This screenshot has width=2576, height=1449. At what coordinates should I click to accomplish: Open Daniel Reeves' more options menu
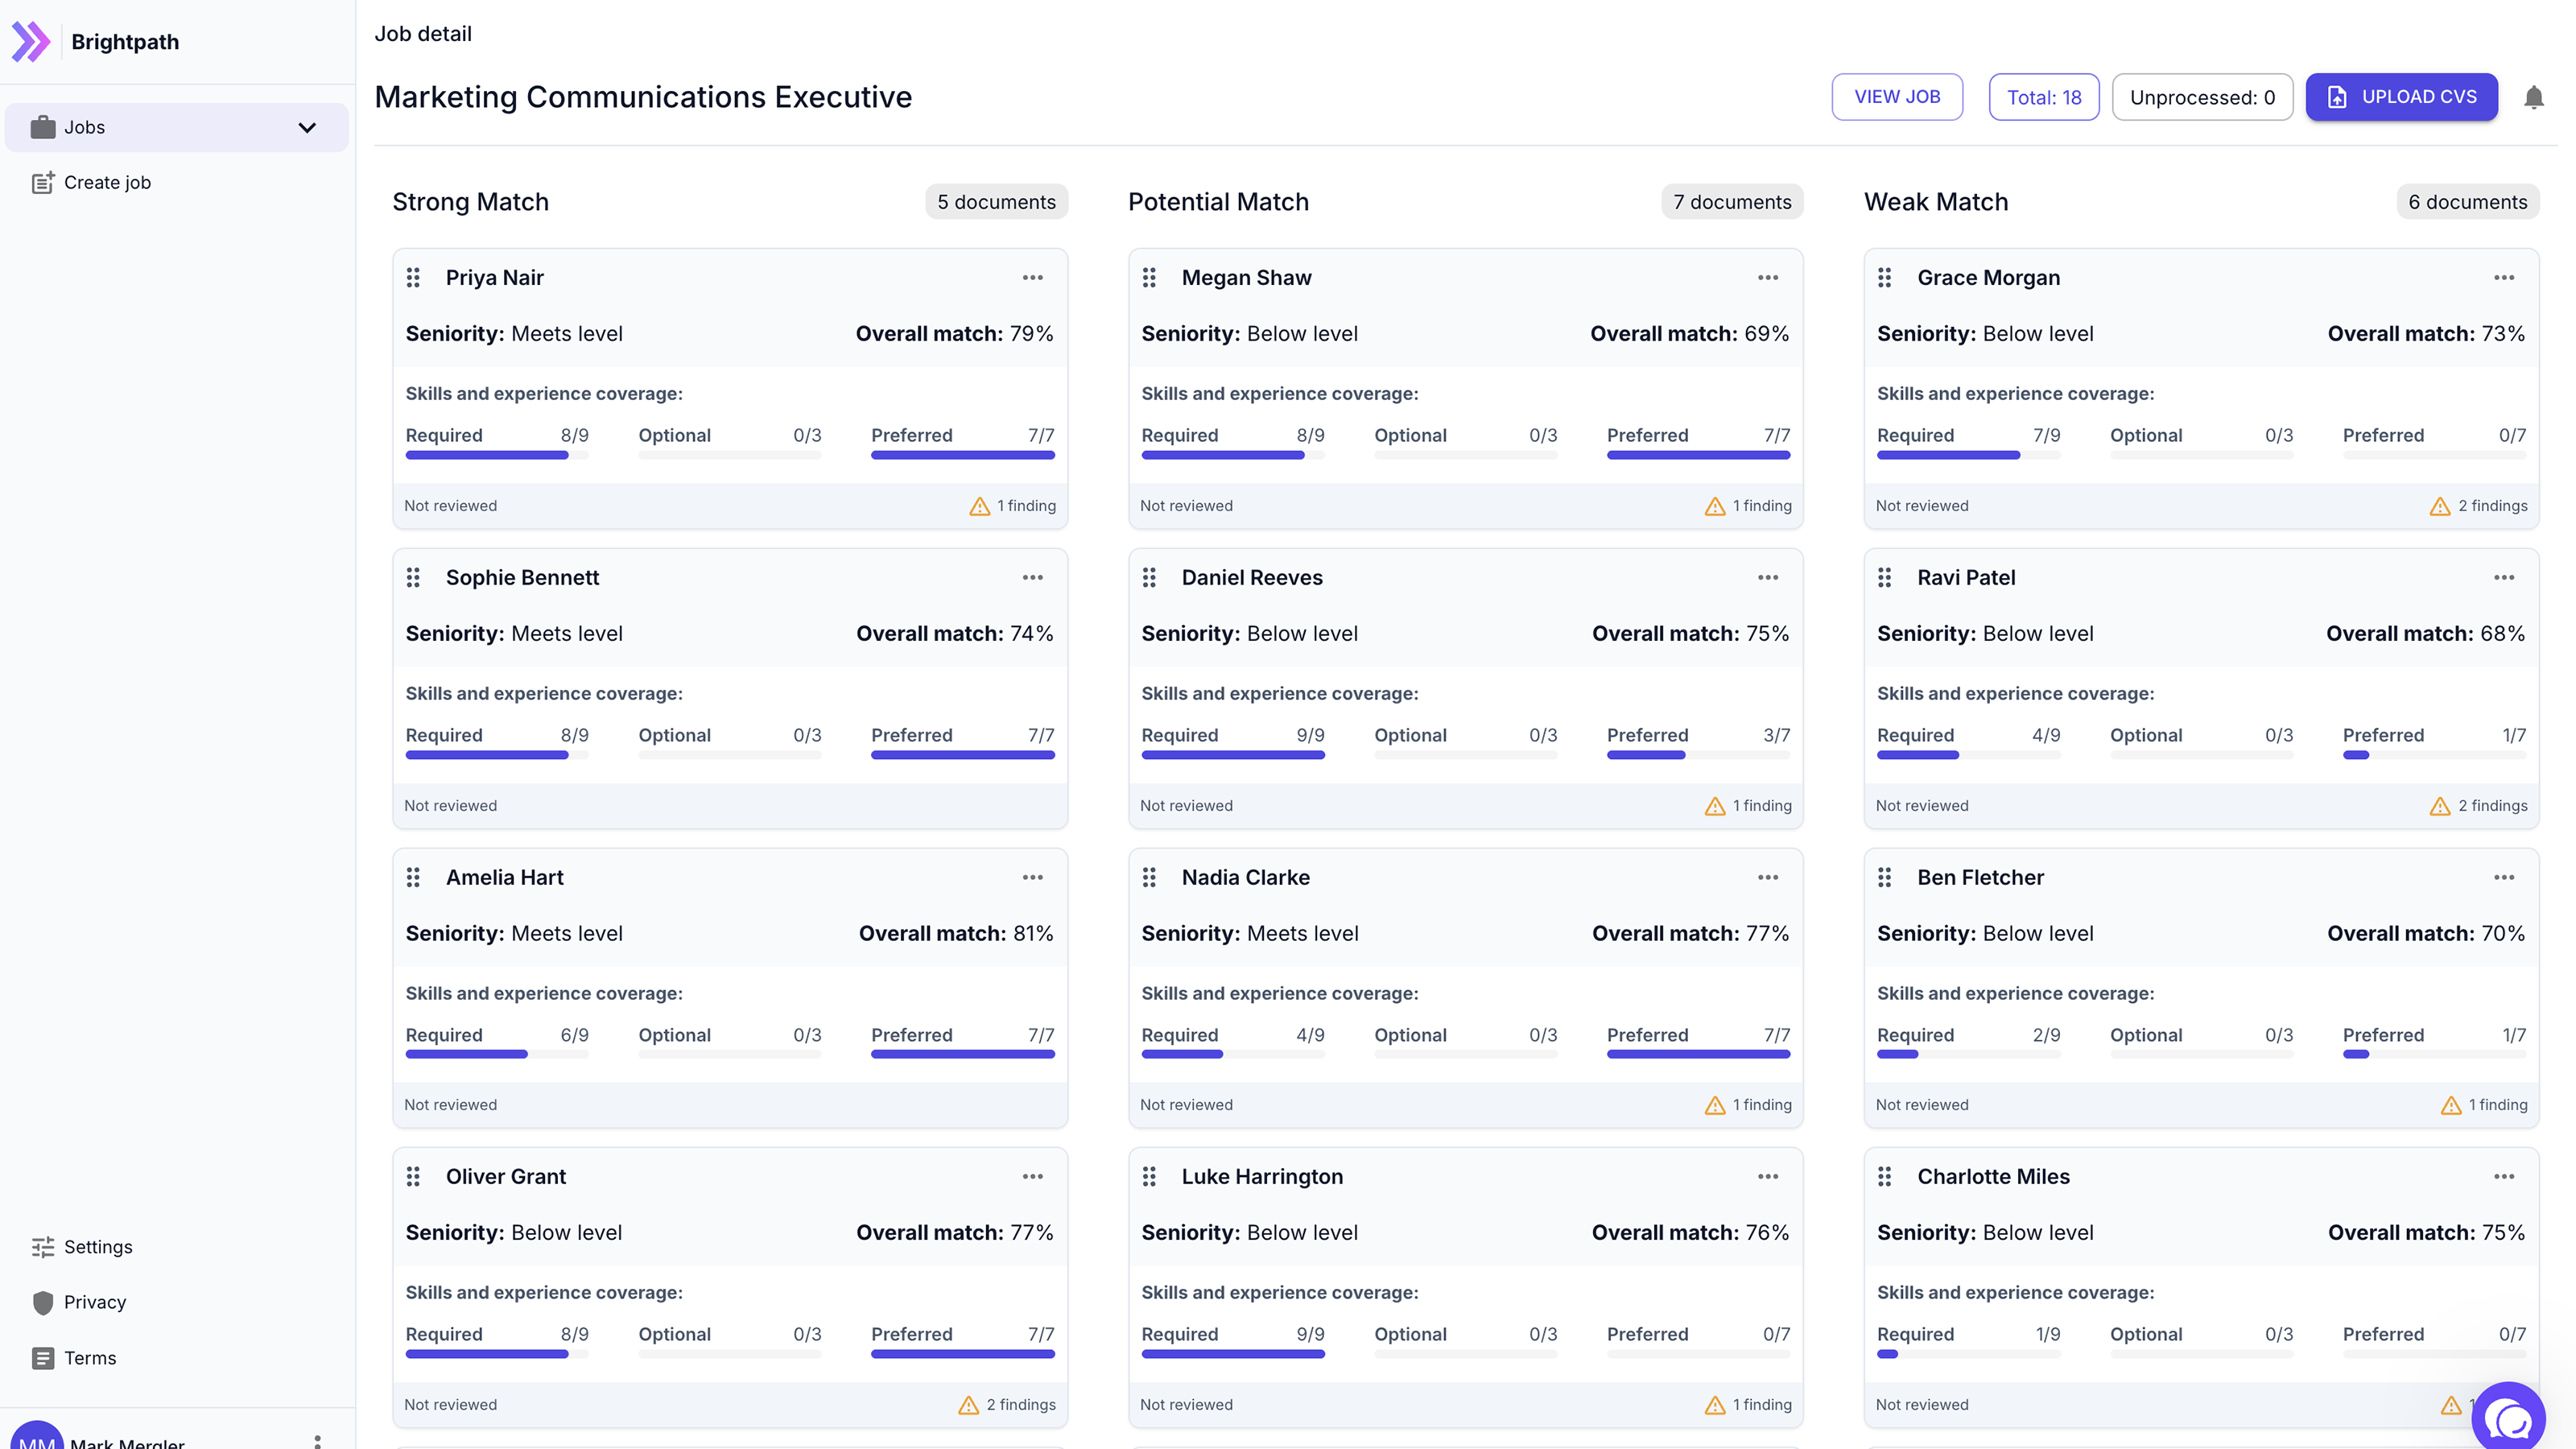pyautogui.click(x=1768, y=577)
